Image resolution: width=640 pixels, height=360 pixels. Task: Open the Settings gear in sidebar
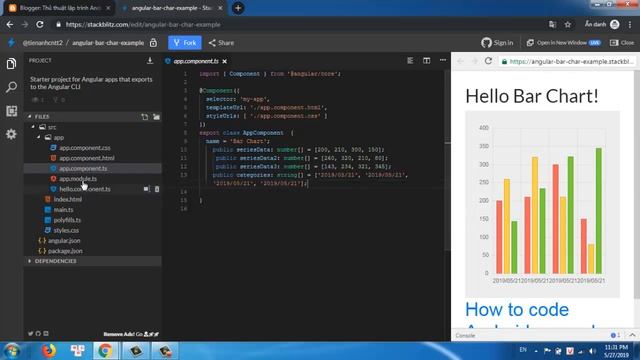click(11, 134)
